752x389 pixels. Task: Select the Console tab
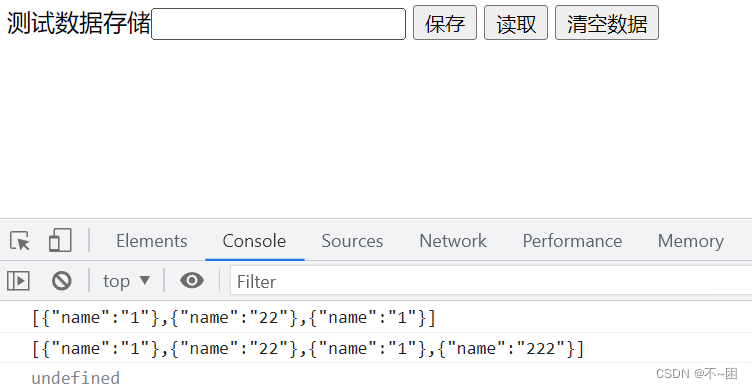pos(254,241)
